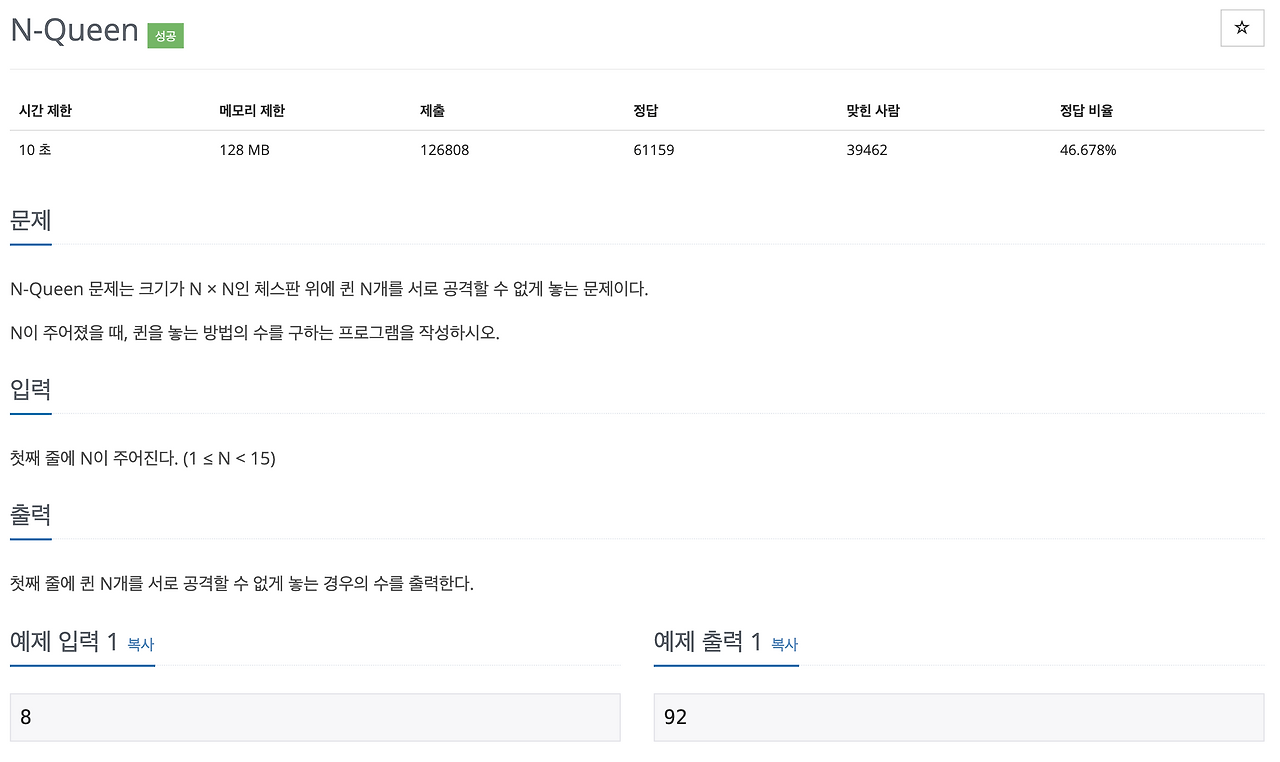Click the 정답 비율 percentage 46.678%

point(1088,149)
